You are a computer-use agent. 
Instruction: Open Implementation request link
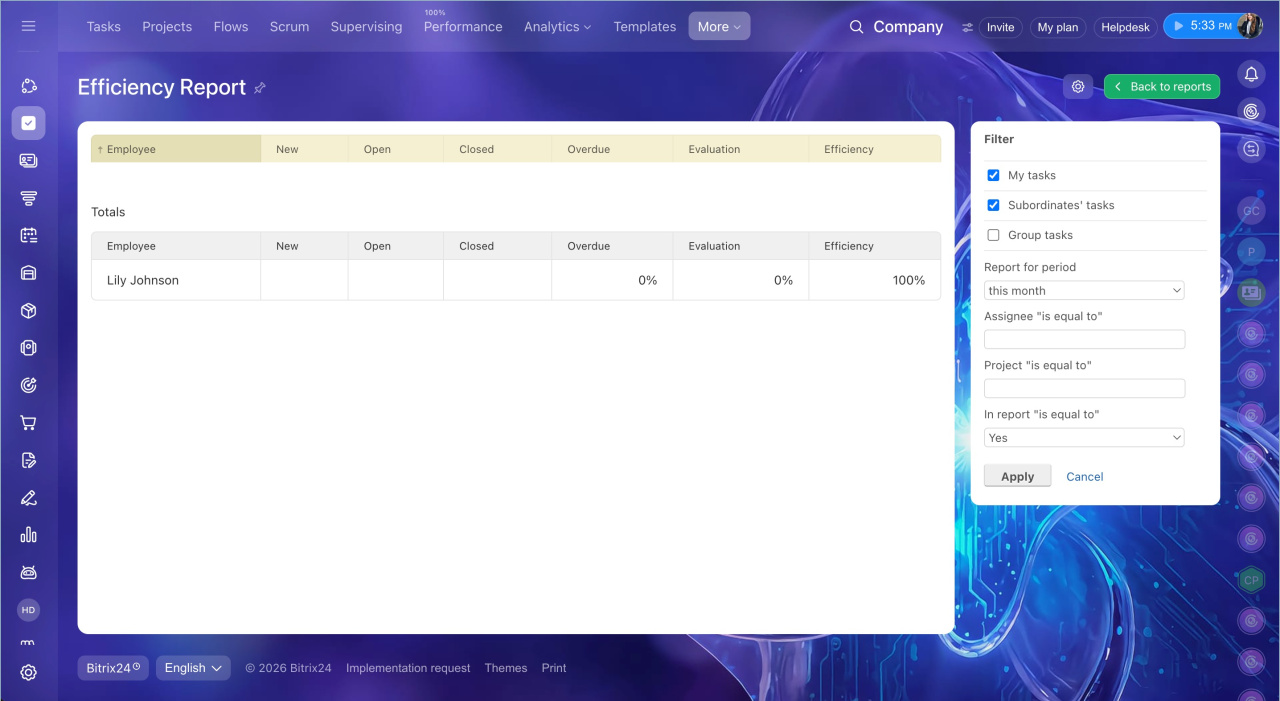click(x=408, y=668)
